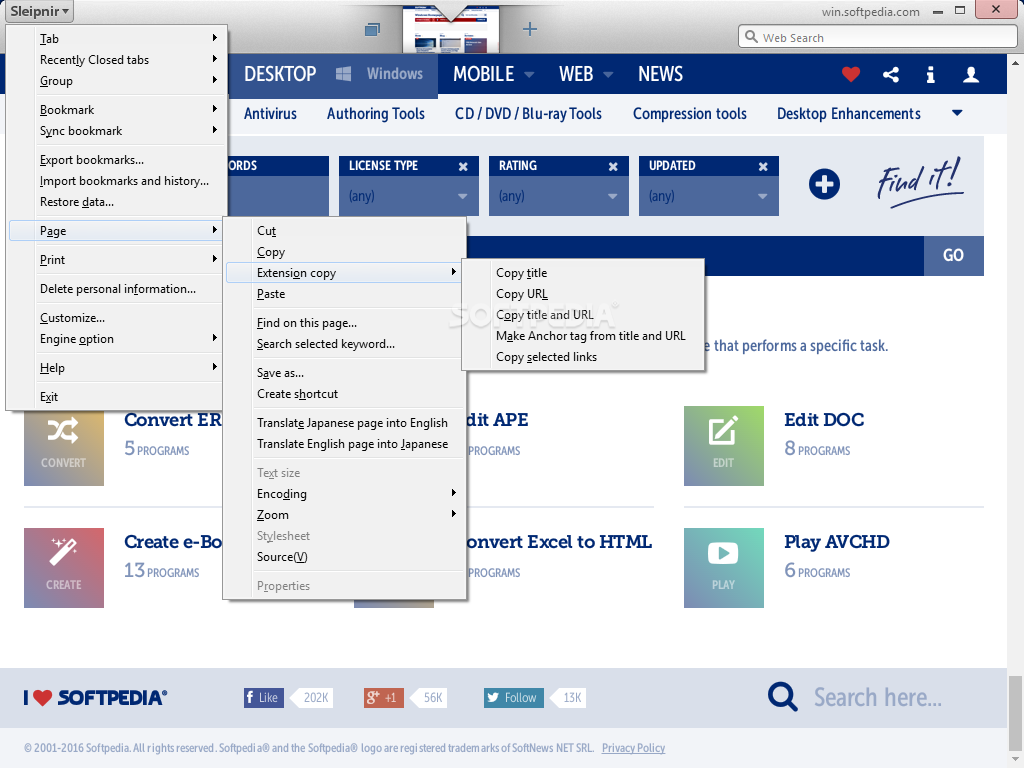Click the footer search magnifier icon
Image resolution: width=1024 pixels, height=768 pixels.
tap(782, 697)
